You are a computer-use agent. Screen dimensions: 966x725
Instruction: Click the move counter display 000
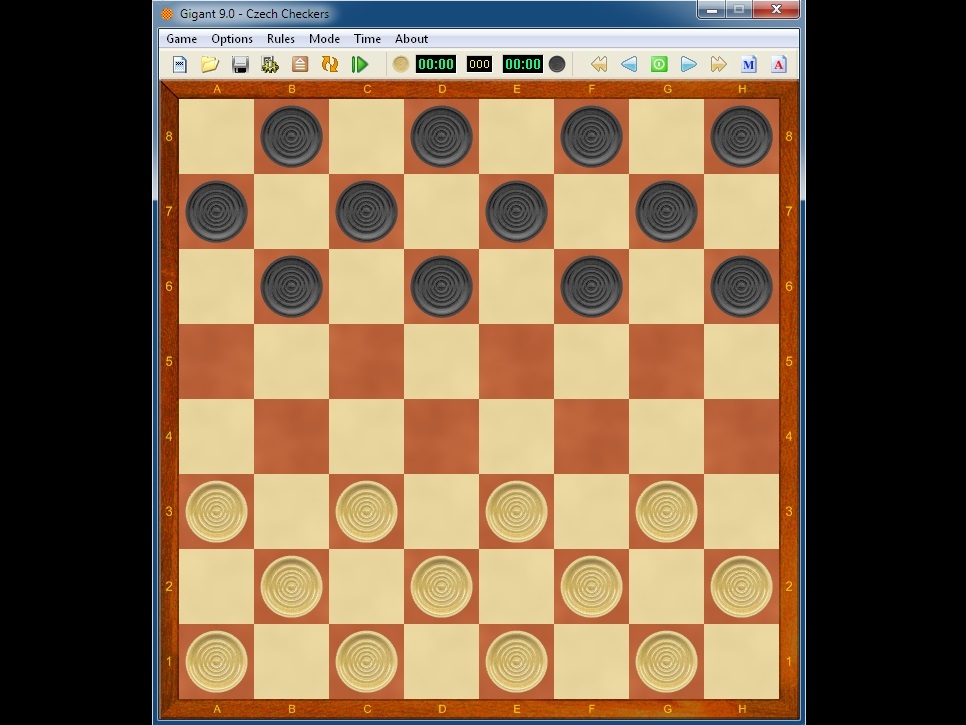[479, 64]
